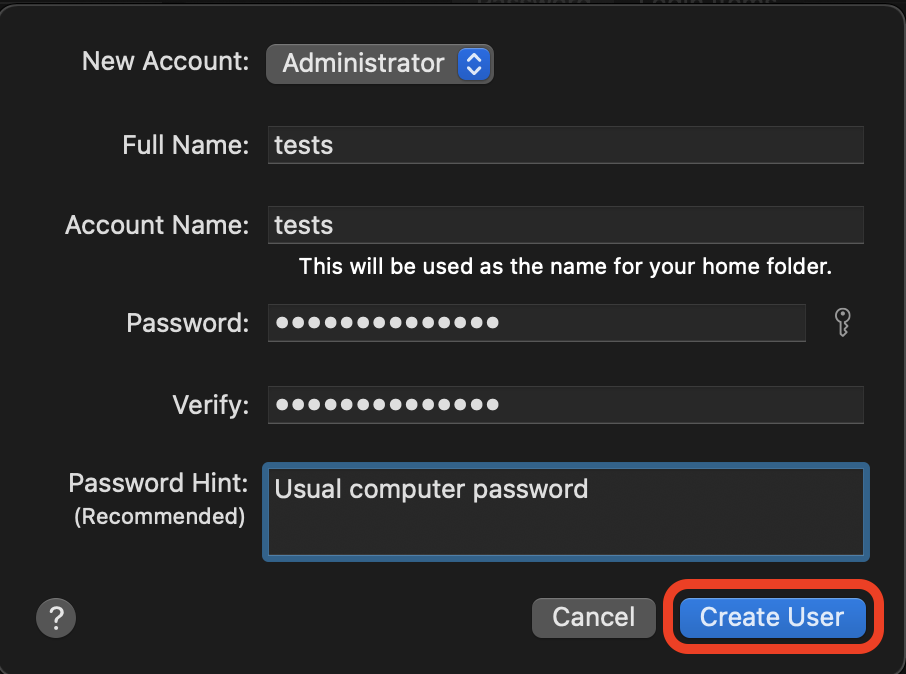Screen dimensions: 906x674
Task: Open the New Account type dropdown
Action: tap(379, 64)
